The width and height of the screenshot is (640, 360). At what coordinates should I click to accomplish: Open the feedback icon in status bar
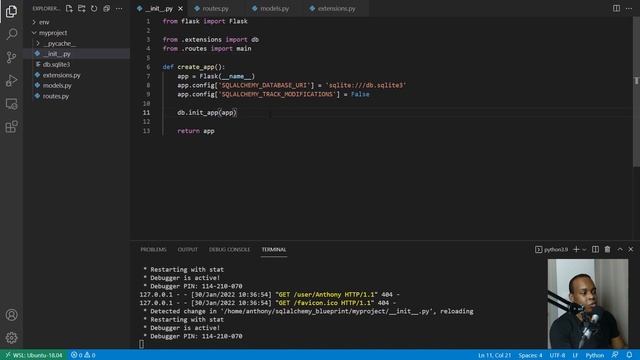[615, 355]
